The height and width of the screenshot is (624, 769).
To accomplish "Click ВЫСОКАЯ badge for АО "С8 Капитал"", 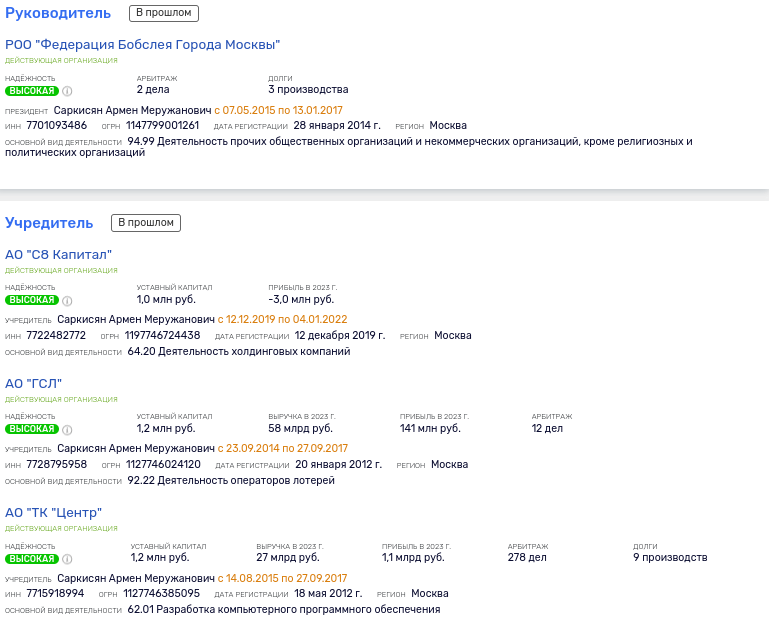I will [32, 300].
